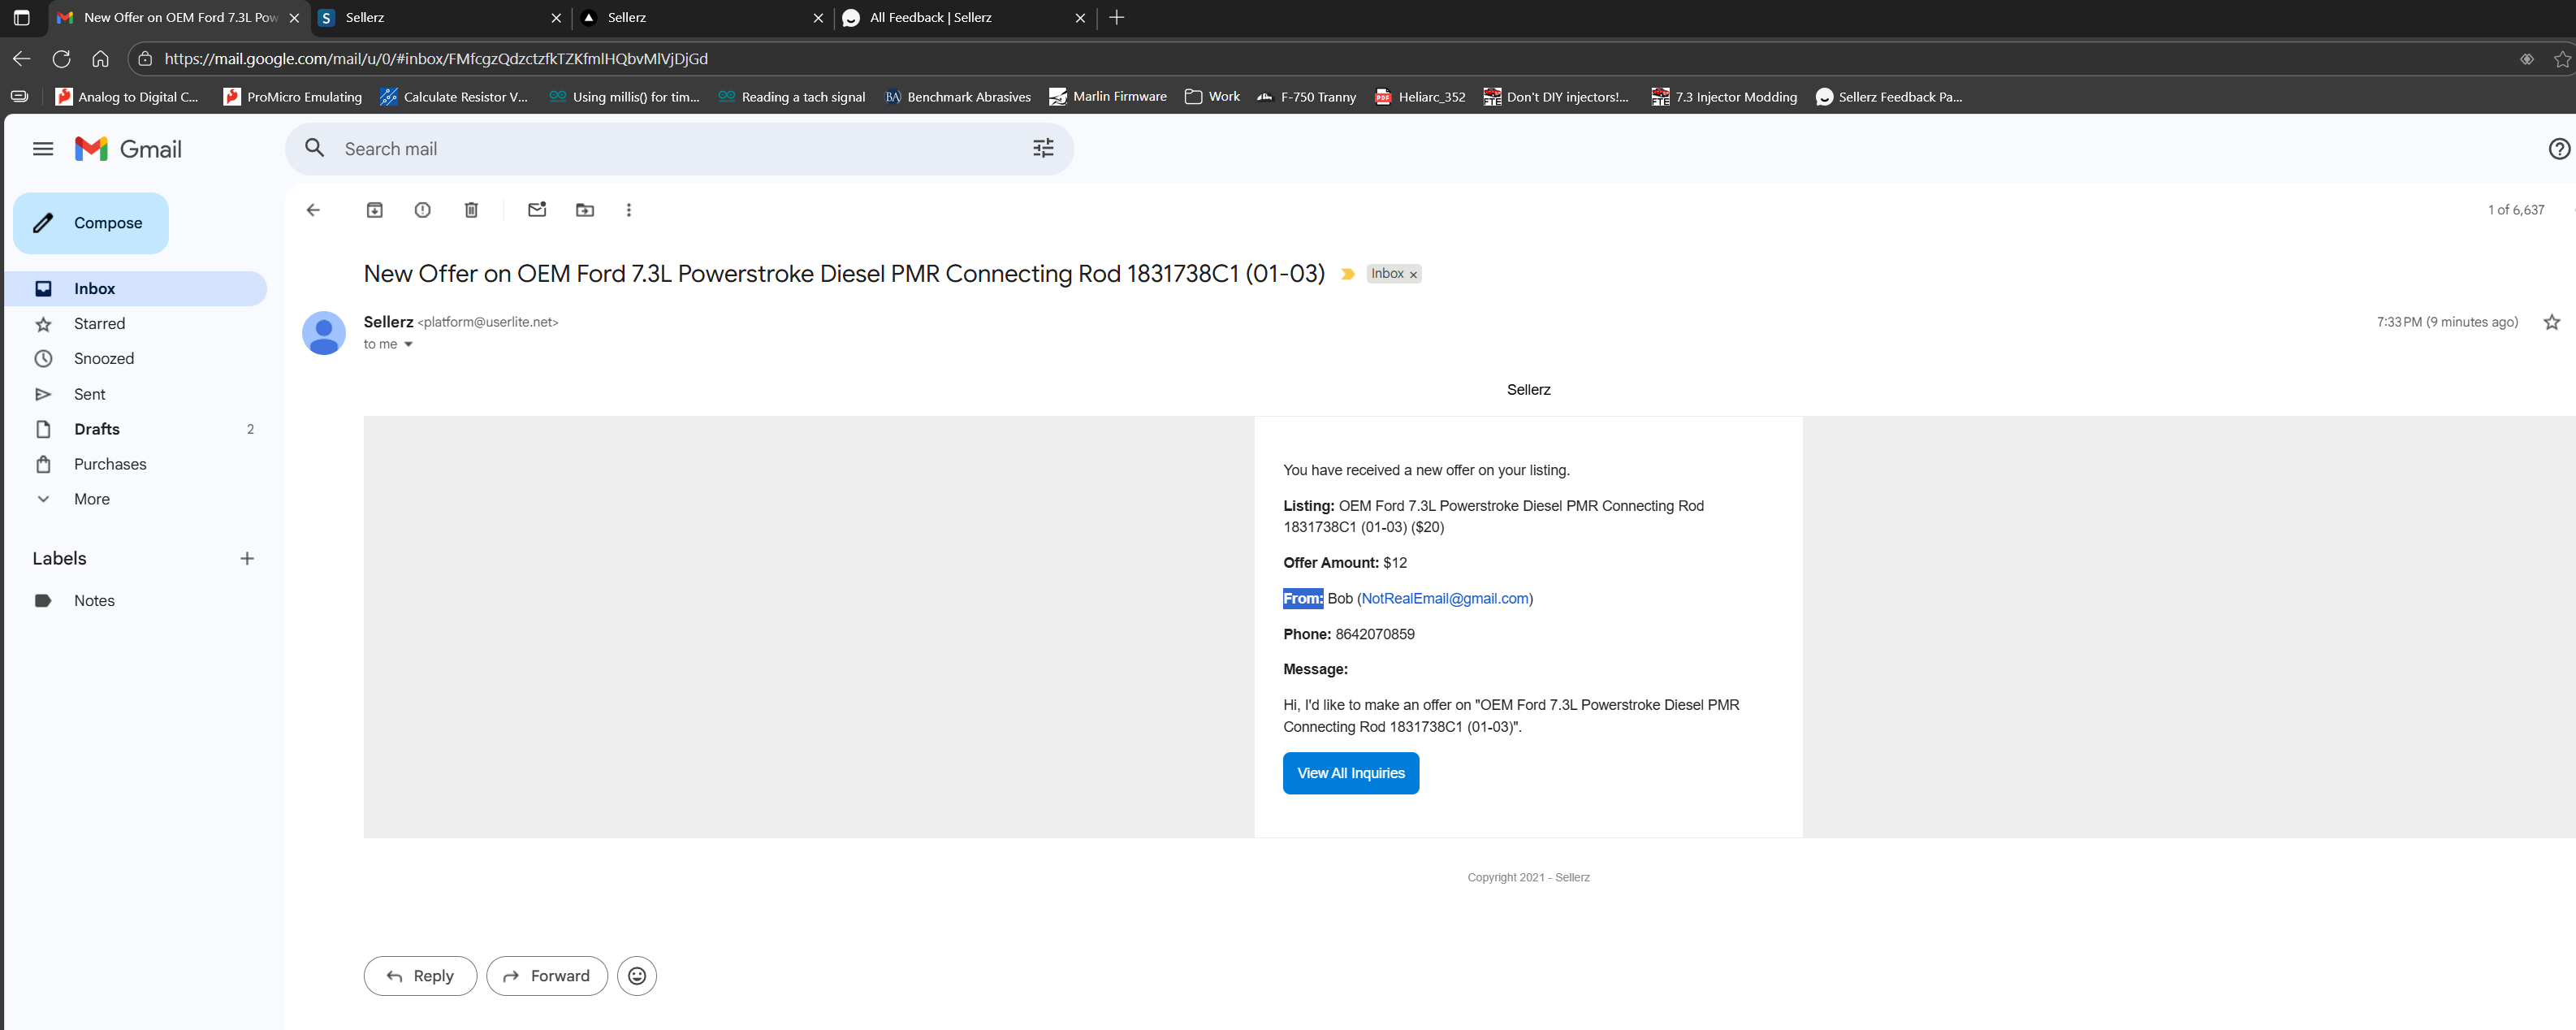Open the Gmail main menu hamburger icon

pos(42,149)
